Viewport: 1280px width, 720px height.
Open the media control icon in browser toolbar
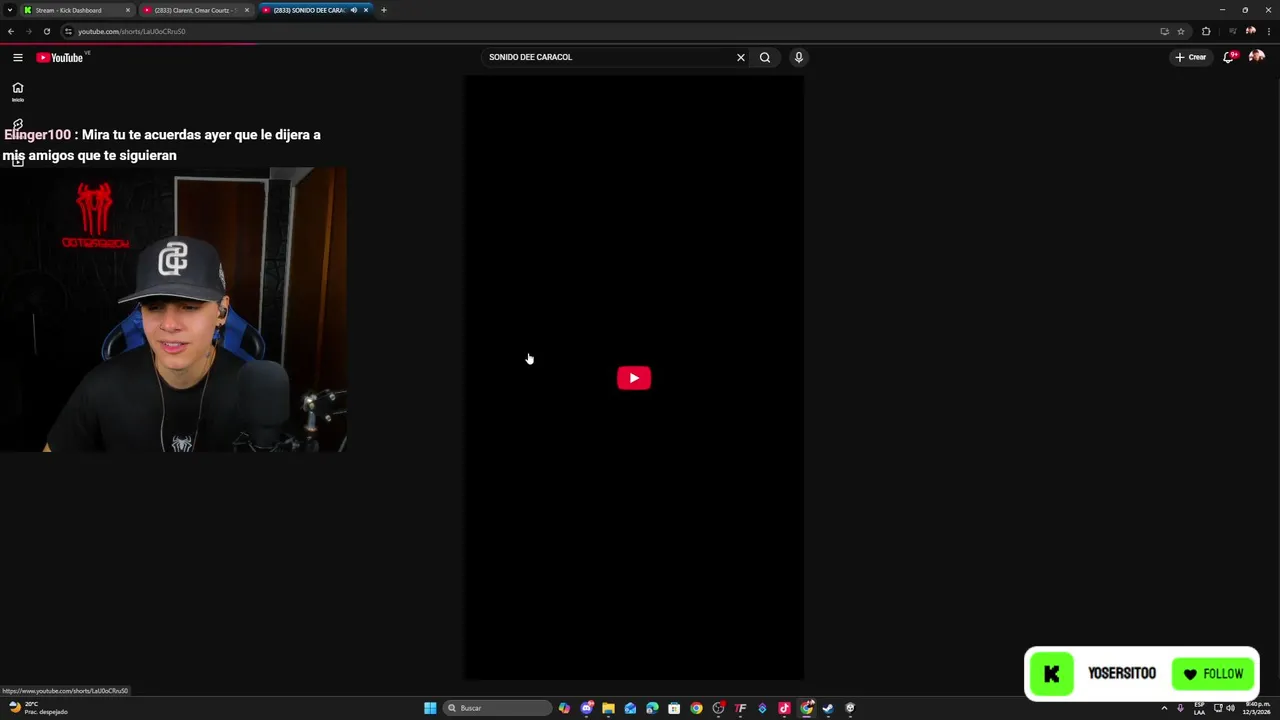(1233, 31)
